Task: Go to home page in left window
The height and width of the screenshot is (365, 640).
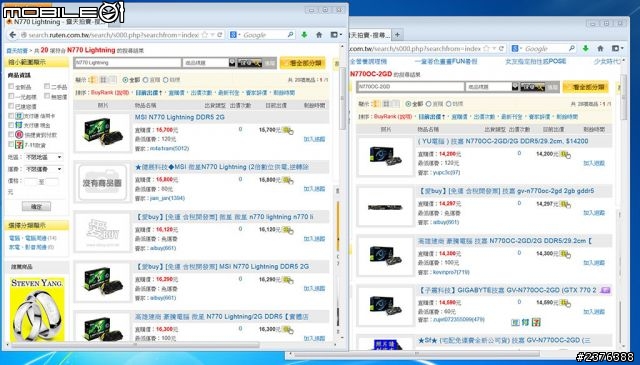Action: click(319, 35)
